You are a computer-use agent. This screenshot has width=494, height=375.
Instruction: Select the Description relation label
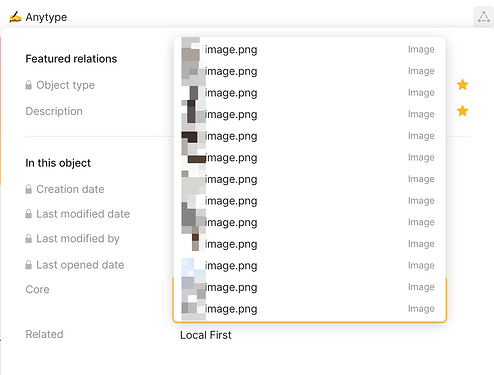(x=54, y=111)
